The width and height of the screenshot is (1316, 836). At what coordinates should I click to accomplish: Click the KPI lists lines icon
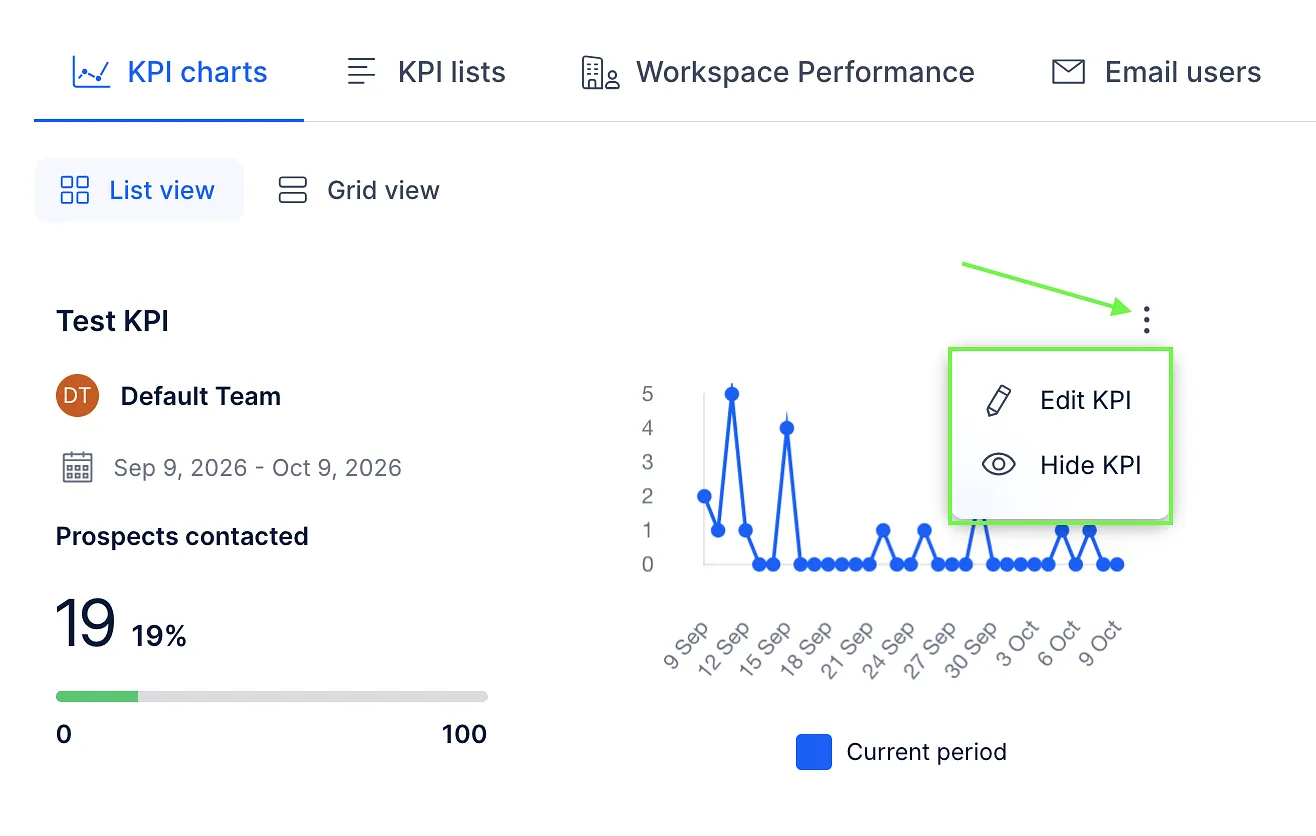(x=361, y=72)
